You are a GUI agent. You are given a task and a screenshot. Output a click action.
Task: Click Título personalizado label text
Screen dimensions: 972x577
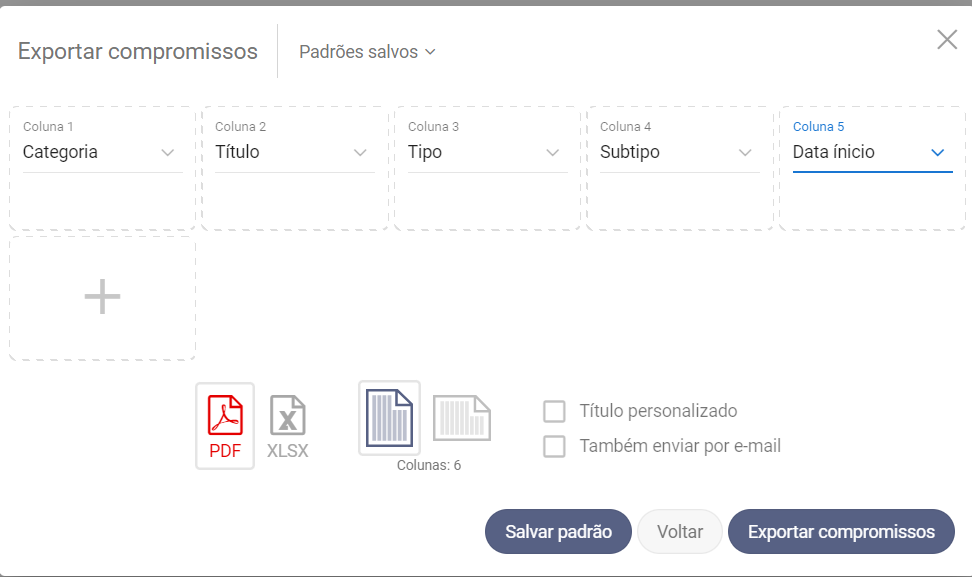(658, 411)
